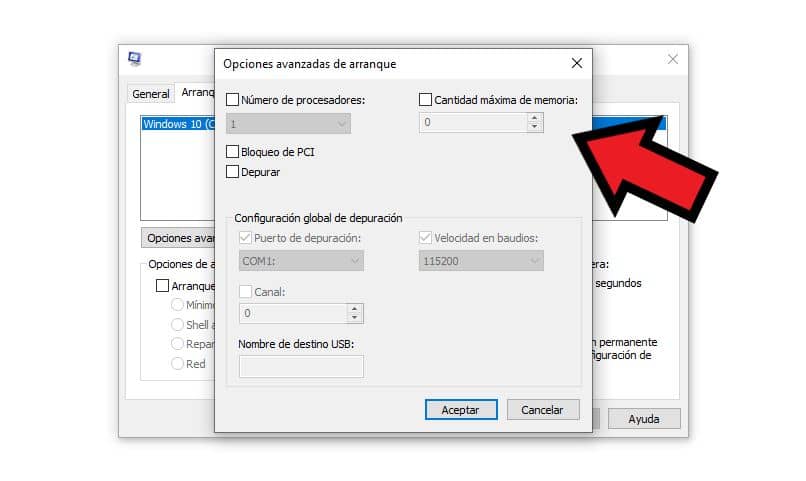
Task: Click the Nombre de destino USB field
Action: point(301,366)
